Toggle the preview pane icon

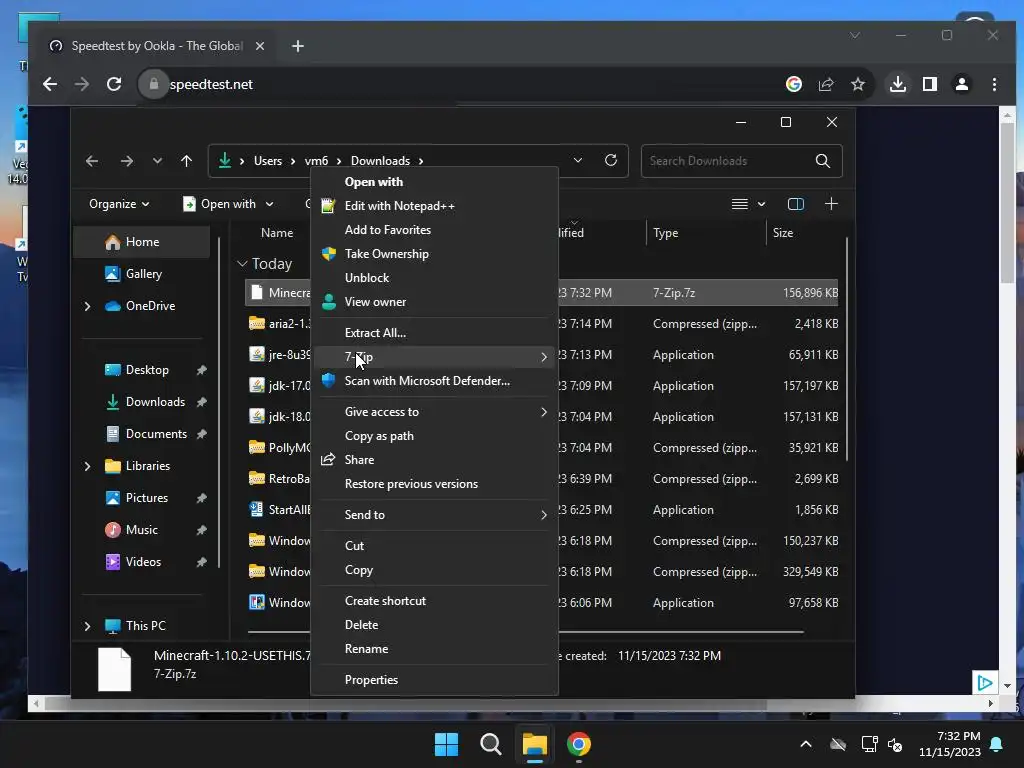(795, 204)
